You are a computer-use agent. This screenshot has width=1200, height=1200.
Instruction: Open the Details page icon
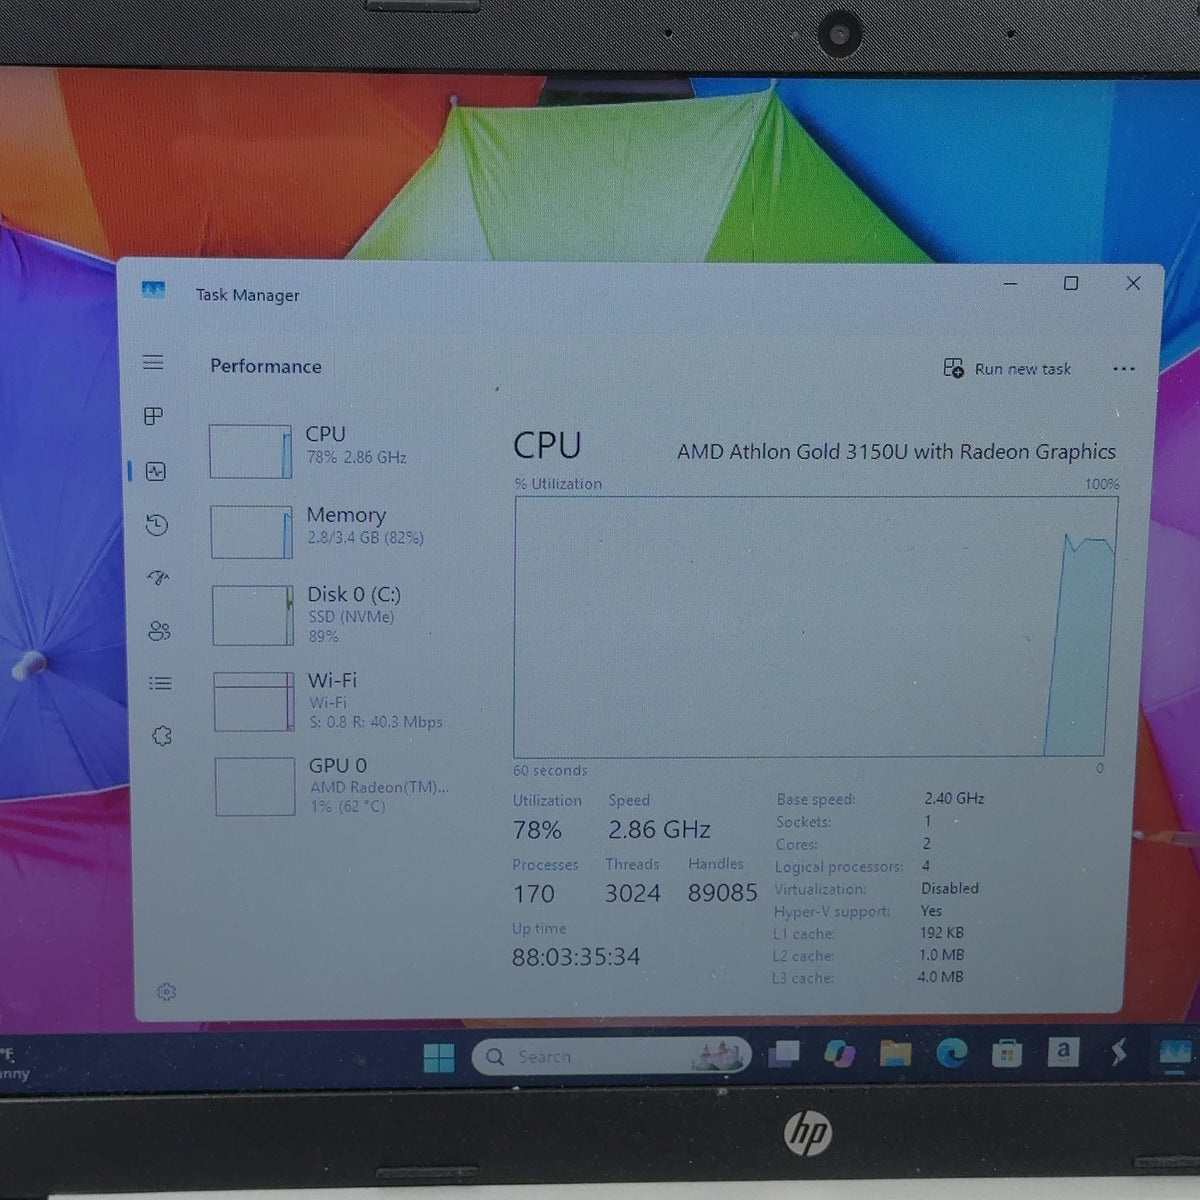pos(160,684)
